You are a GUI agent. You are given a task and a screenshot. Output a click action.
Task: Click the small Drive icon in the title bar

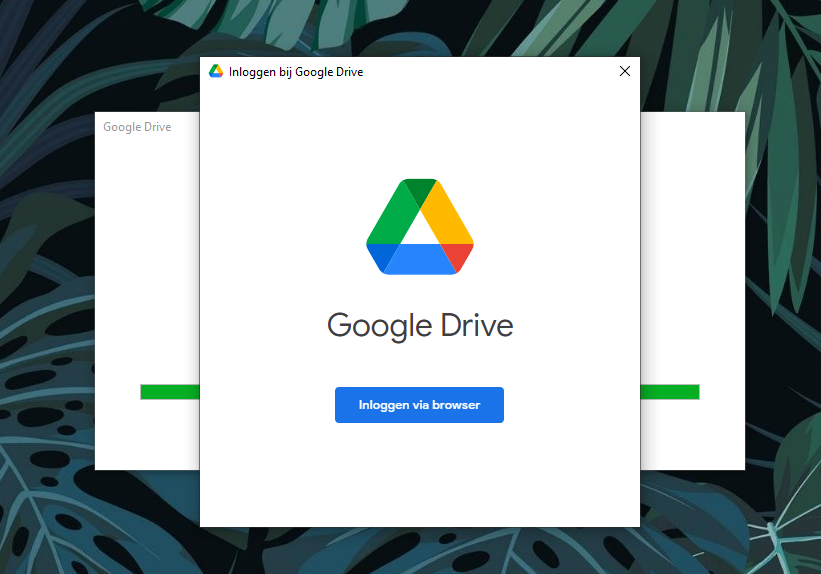[x=216, y=71]
